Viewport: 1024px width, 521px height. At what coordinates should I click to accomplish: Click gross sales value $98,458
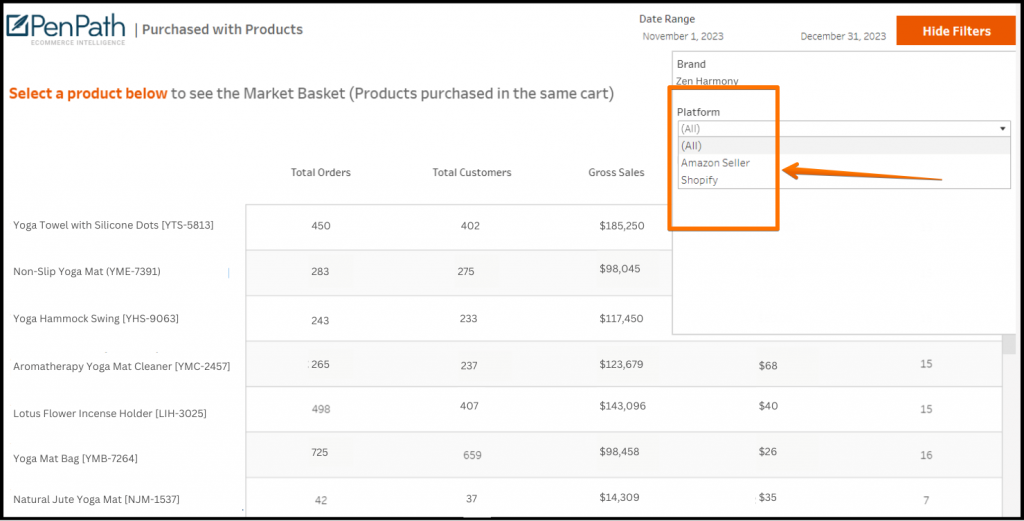click(x=619, y=452)
